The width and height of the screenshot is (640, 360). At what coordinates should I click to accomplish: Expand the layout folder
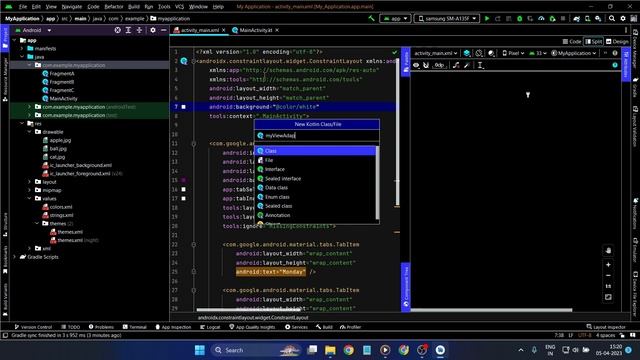tap(29, 182)
